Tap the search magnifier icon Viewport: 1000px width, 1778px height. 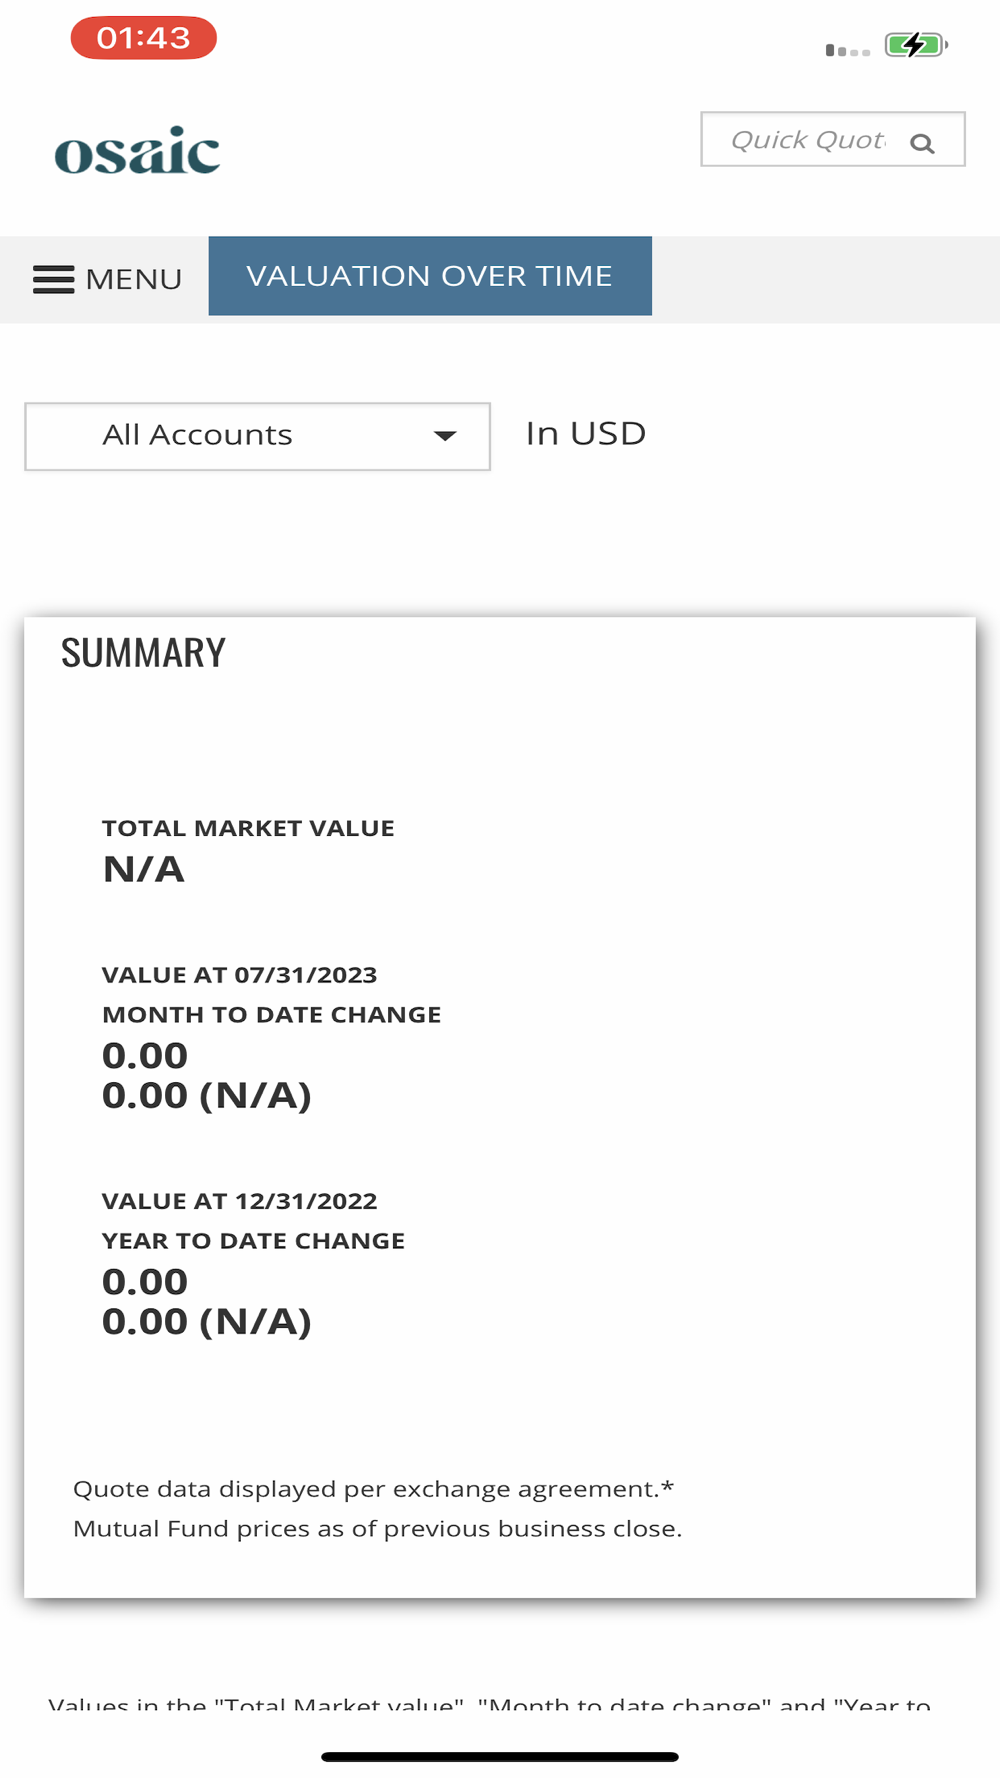(x=922, y=144)
